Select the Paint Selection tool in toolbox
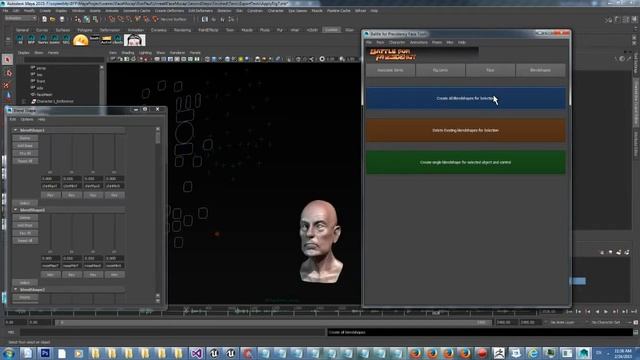 (7, 85)
